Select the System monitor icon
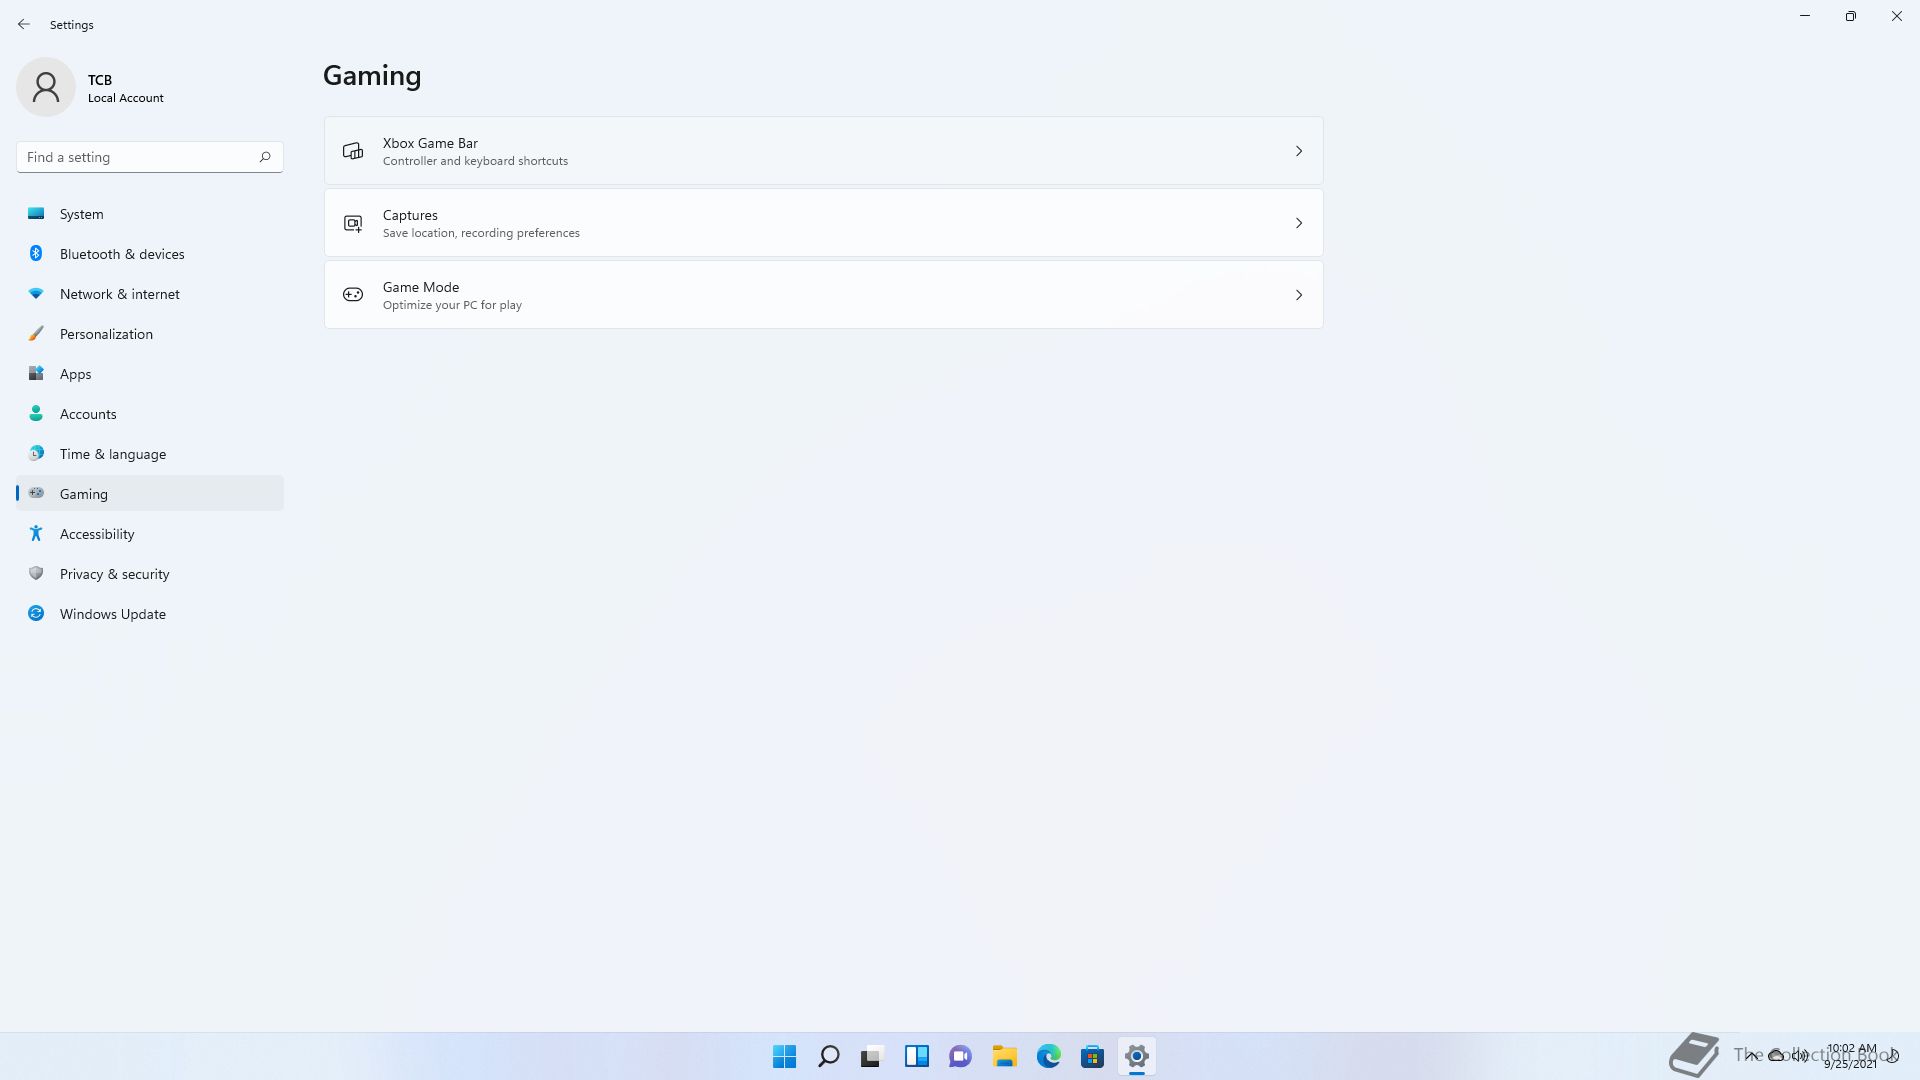The image size is (1920, 1080). pos(36,214)
